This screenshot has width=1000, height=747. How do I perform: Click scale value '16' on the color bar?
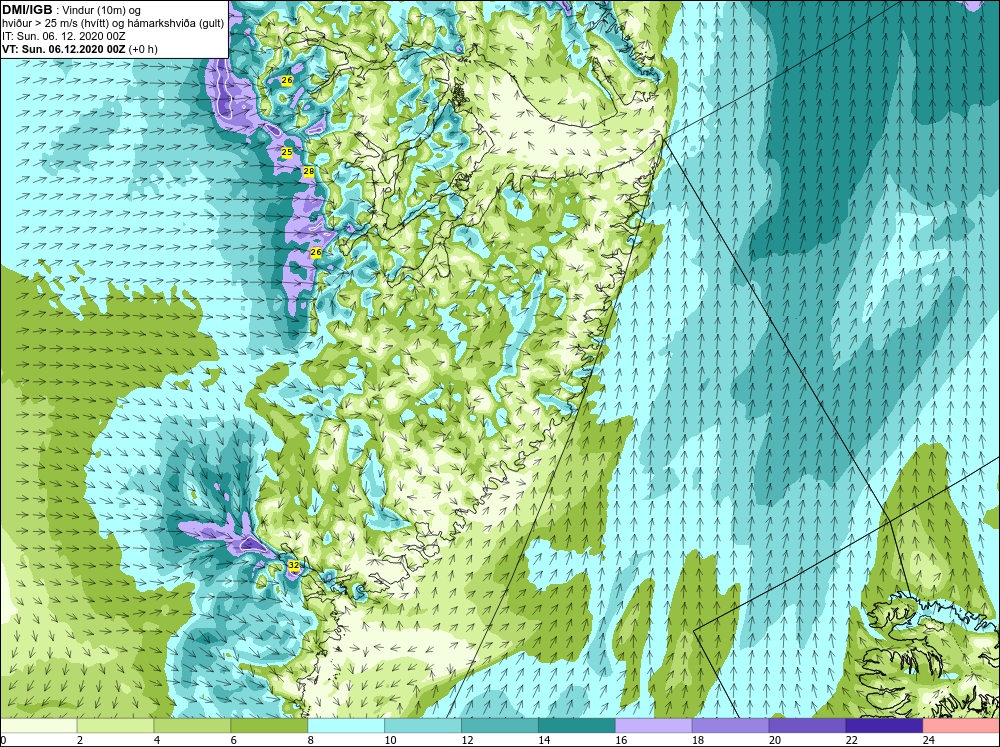click(621, 740)
